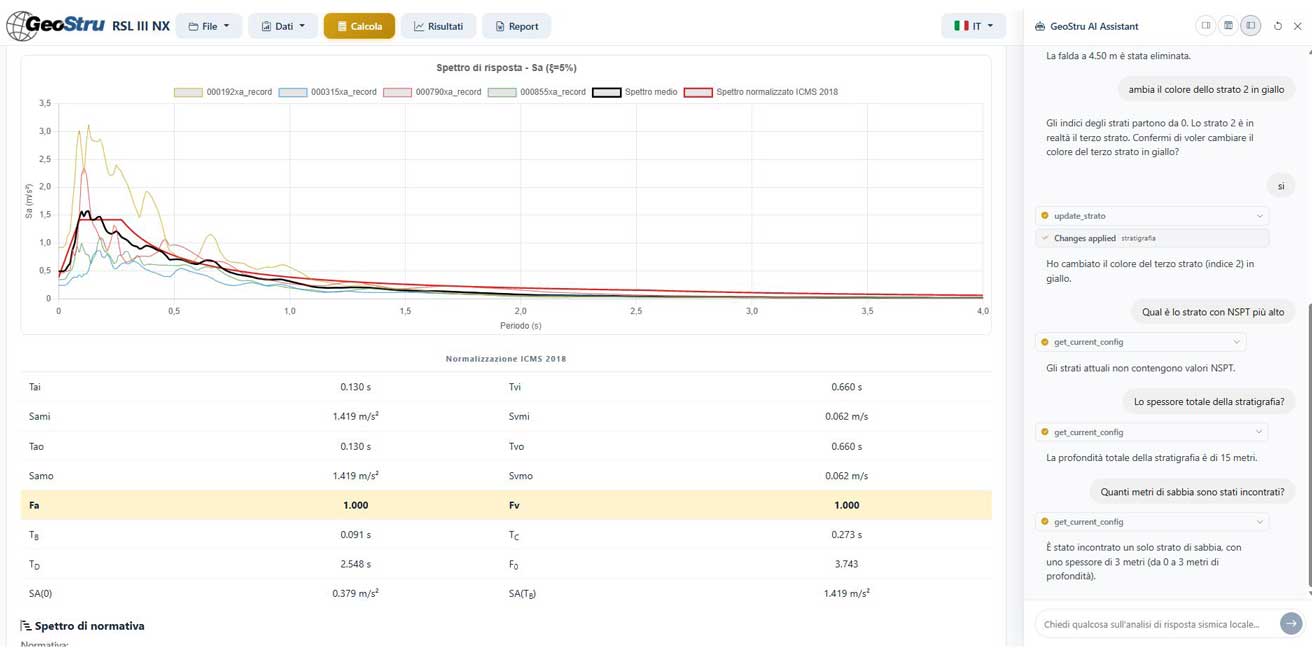Close the GeoStru AI Assistant panel
Viewport: 1312px width, 656px height.
tap(1298, 26)
